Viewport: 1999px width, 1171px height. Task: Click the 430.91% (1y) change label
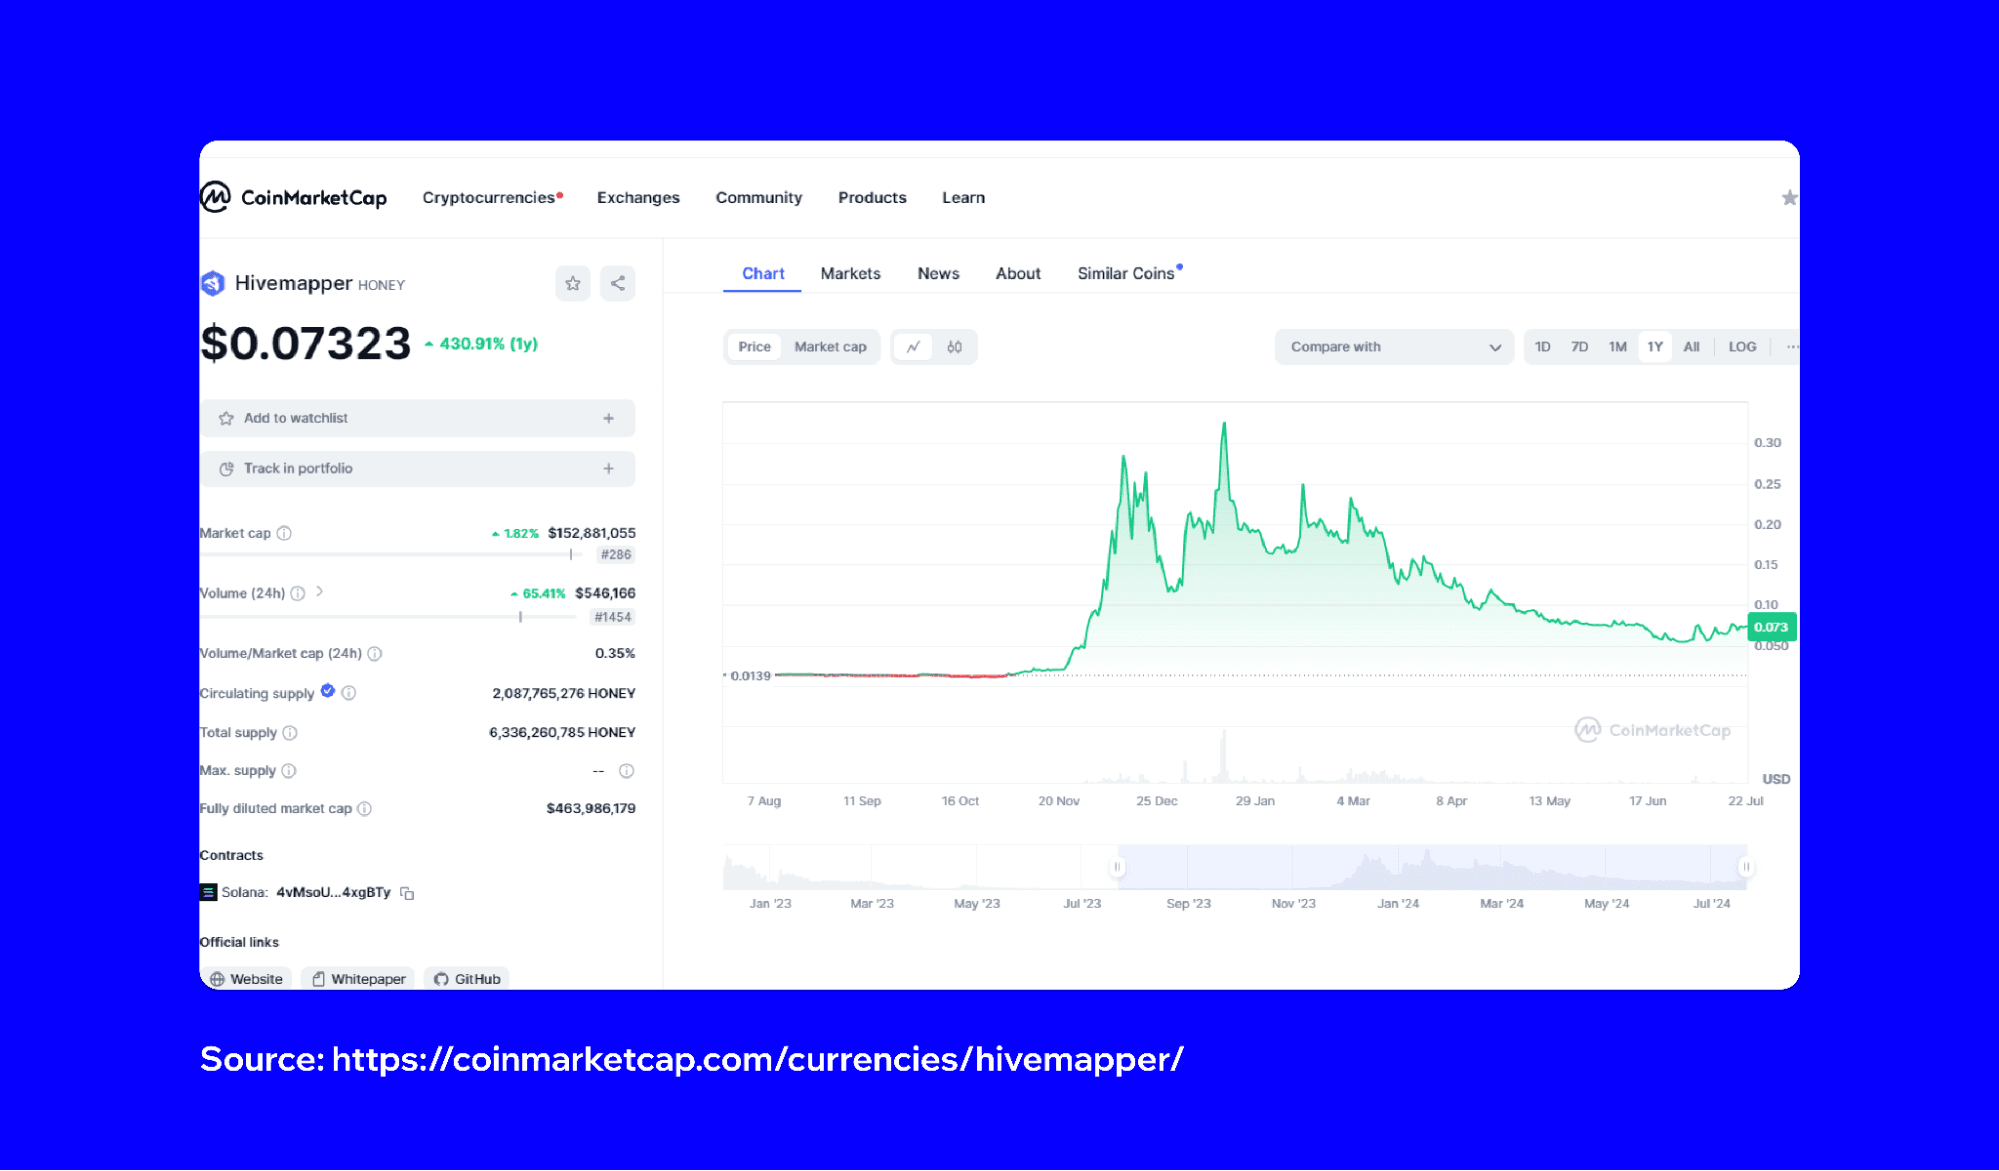pyautogui.click(x=481, y=344)
